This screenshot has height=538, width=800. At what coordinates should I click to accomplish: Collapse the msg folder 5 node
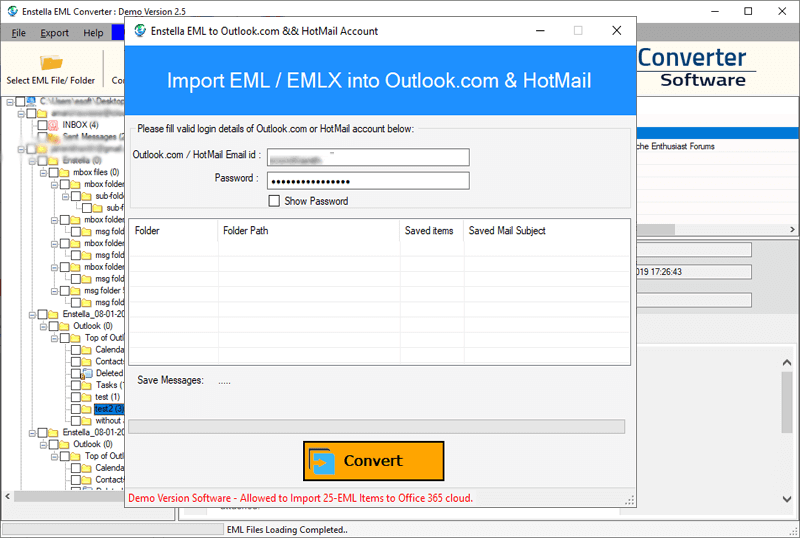(55, 291)
